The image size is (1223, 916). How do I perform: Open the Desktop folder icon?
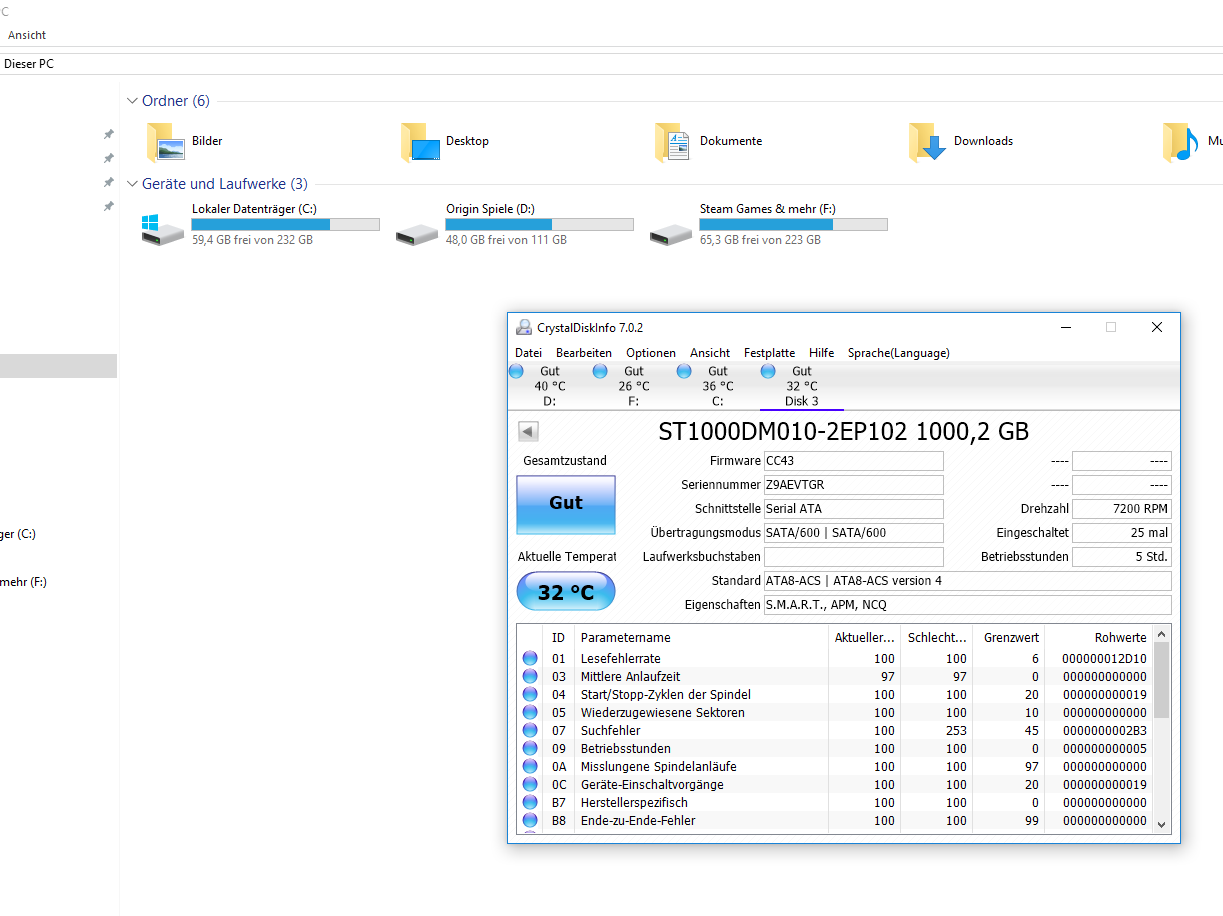[420, 142]
